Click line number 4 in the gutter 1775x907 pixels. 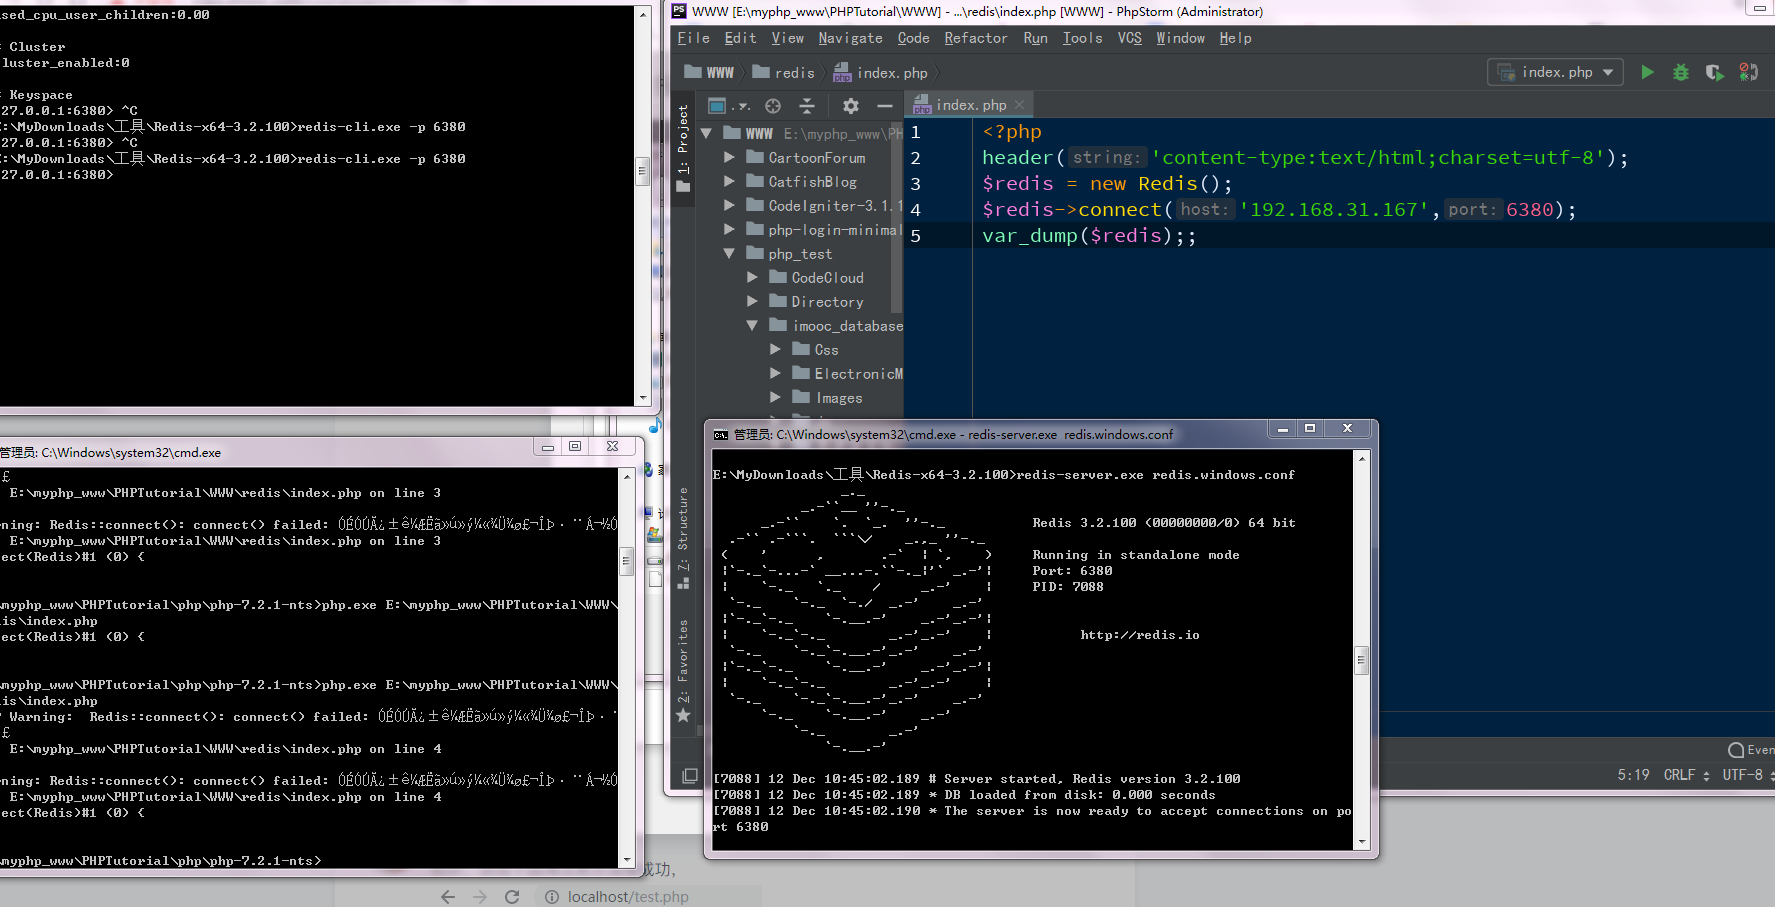tap(916, 210)
